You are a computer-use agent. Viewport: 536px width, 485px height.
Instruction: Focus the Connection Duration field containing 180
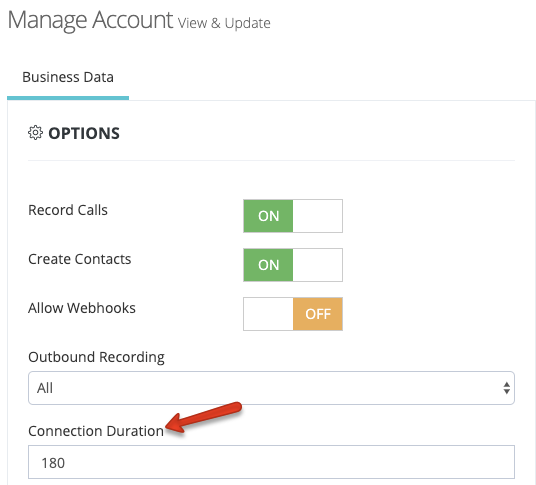coord(271,462)
